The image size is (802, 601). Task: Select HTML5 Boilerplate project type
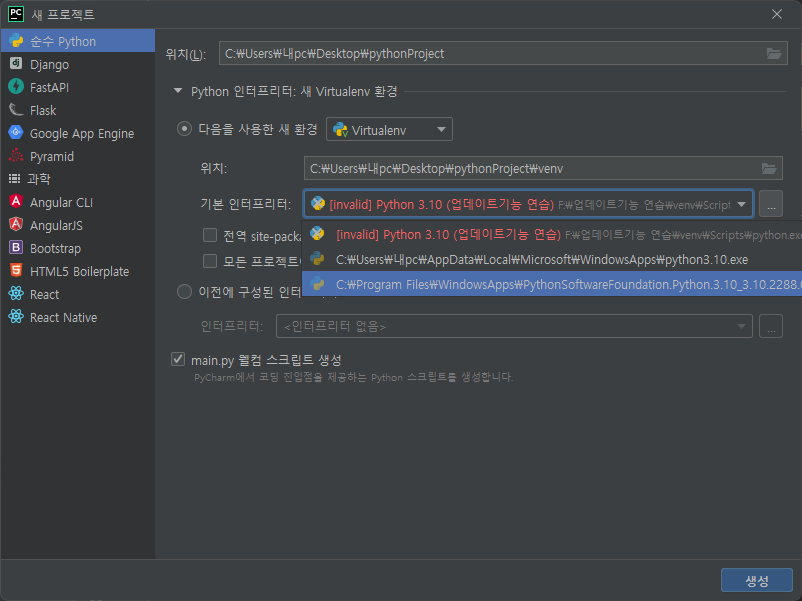pos(78,271)
